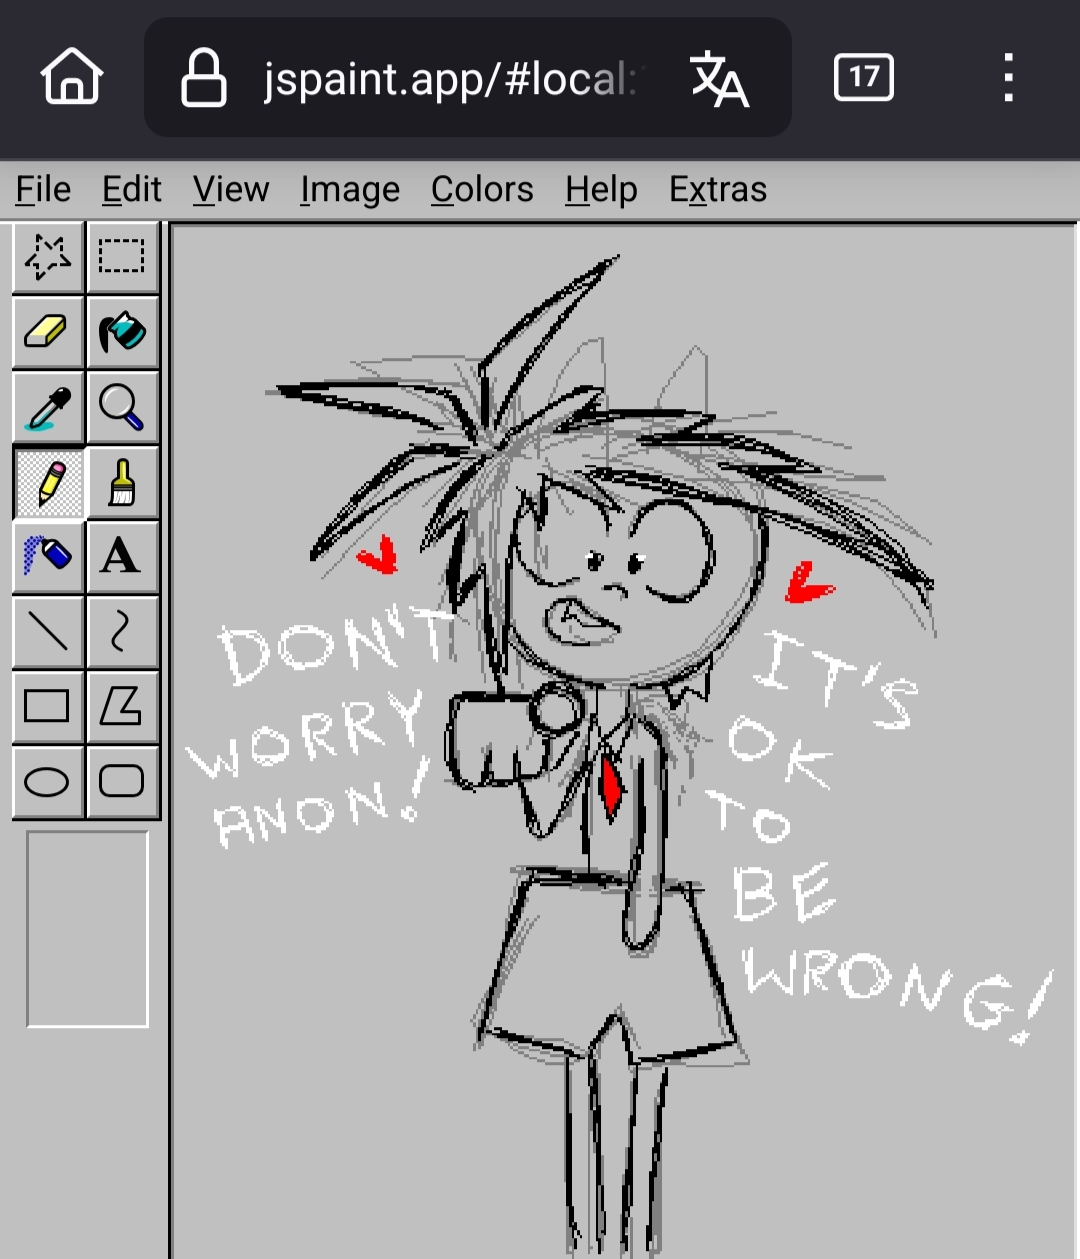Activate the Pick Color eyedropper tool
This screenshot has width=1080, height=1259.
click(x=48, y=407)
